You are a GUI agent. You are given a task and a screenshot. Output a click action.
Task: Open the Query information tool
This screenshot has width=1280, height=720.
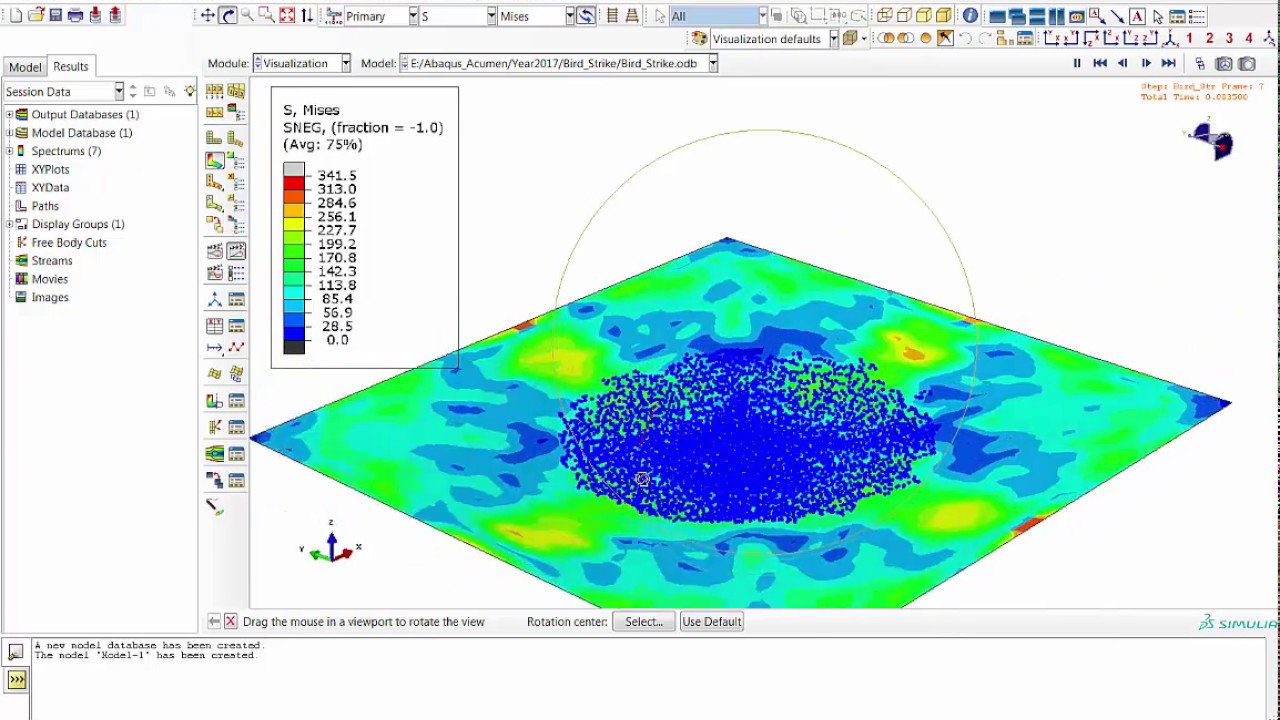click(x=970, y=16)
